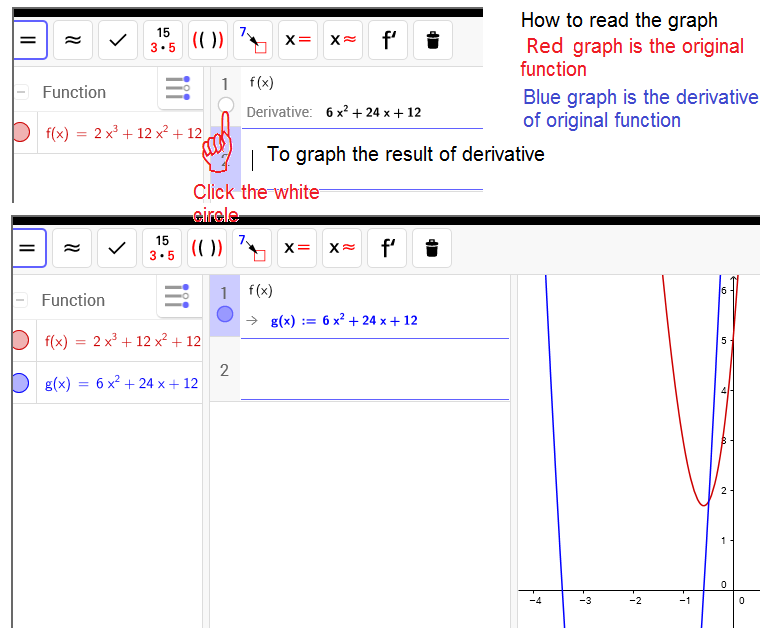
Task: Click the Derivative f′ tool in lower toolbar
Action: (x=388, y=248)
